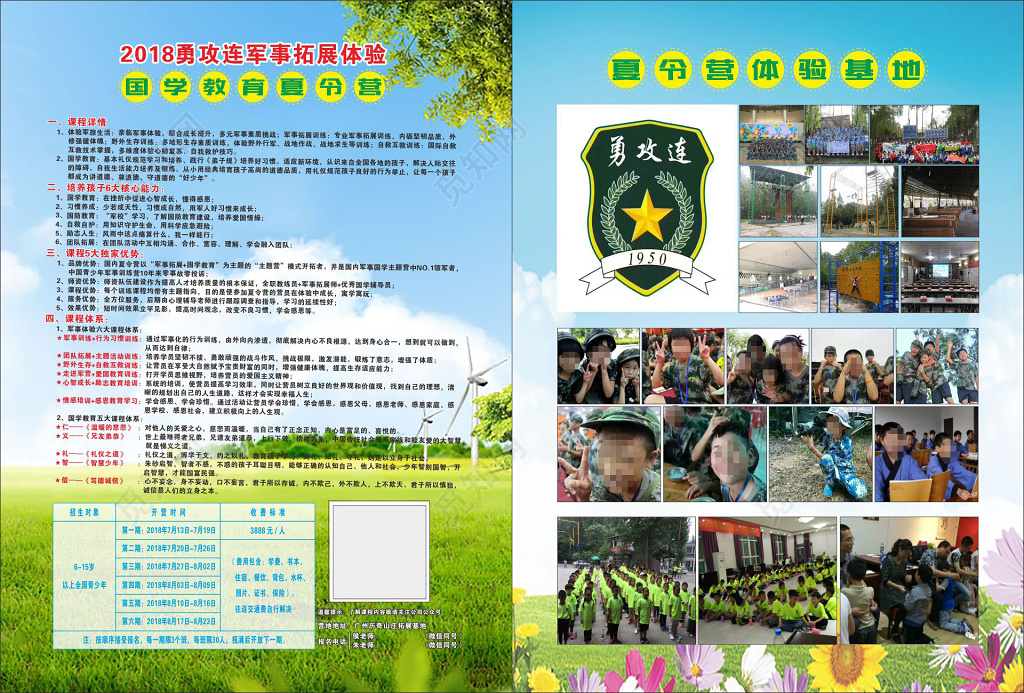Image resolution: width=1024 pixels, height=693 pixels.
Task: Click the red item "情感培训+感恩教育学习"
Action: click(x=99, y=400)
